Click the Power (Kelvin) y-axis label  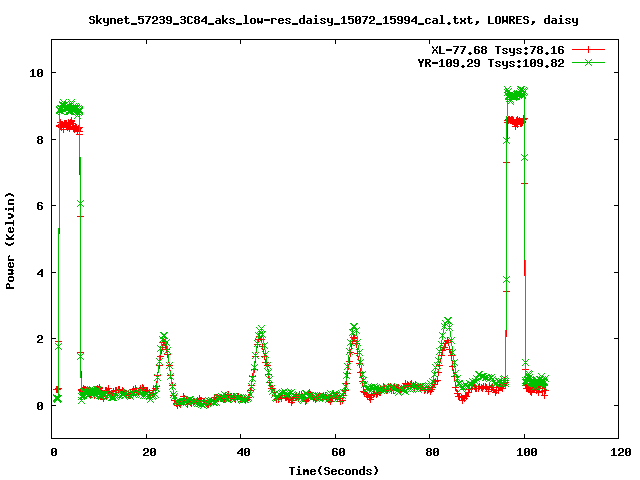coord(10,241)
